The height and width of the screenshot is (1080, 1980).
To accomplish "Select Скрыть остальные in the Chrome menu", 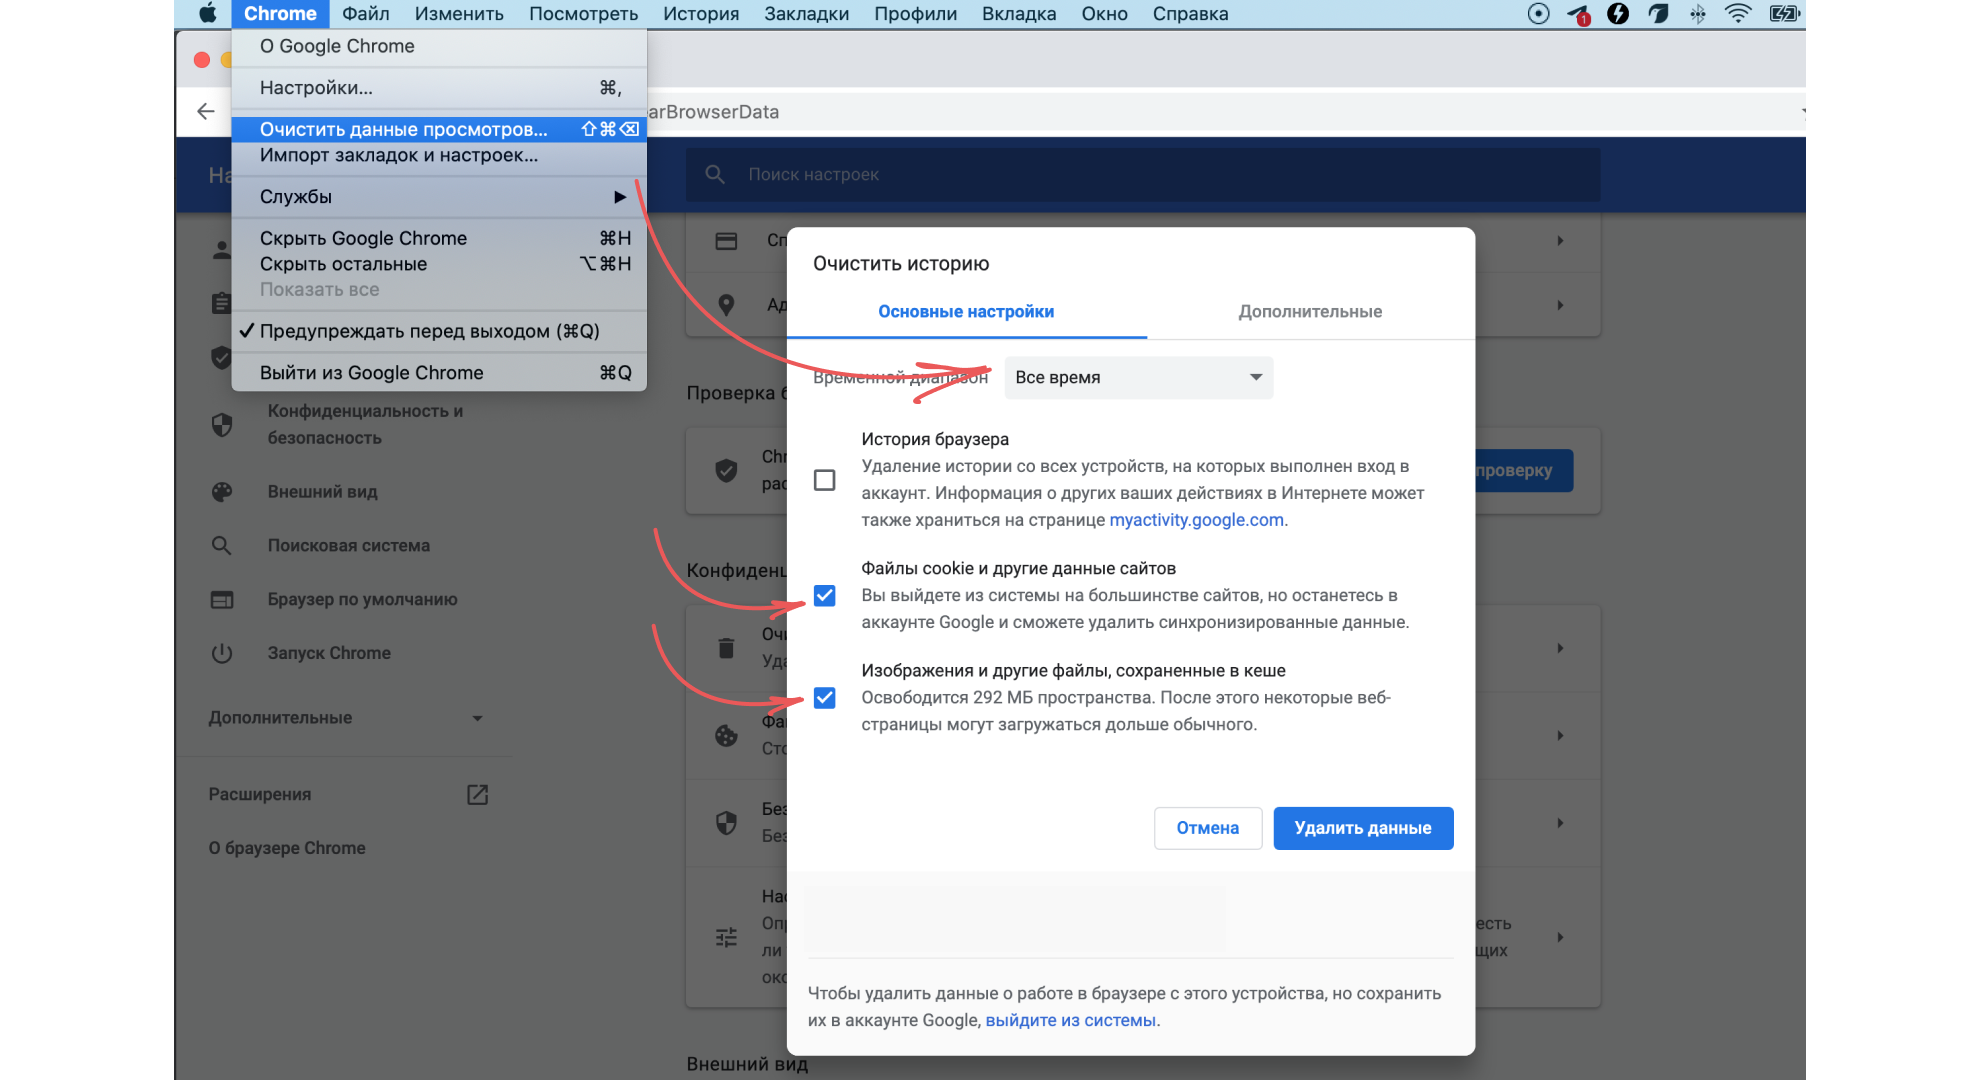I will 439,264.
